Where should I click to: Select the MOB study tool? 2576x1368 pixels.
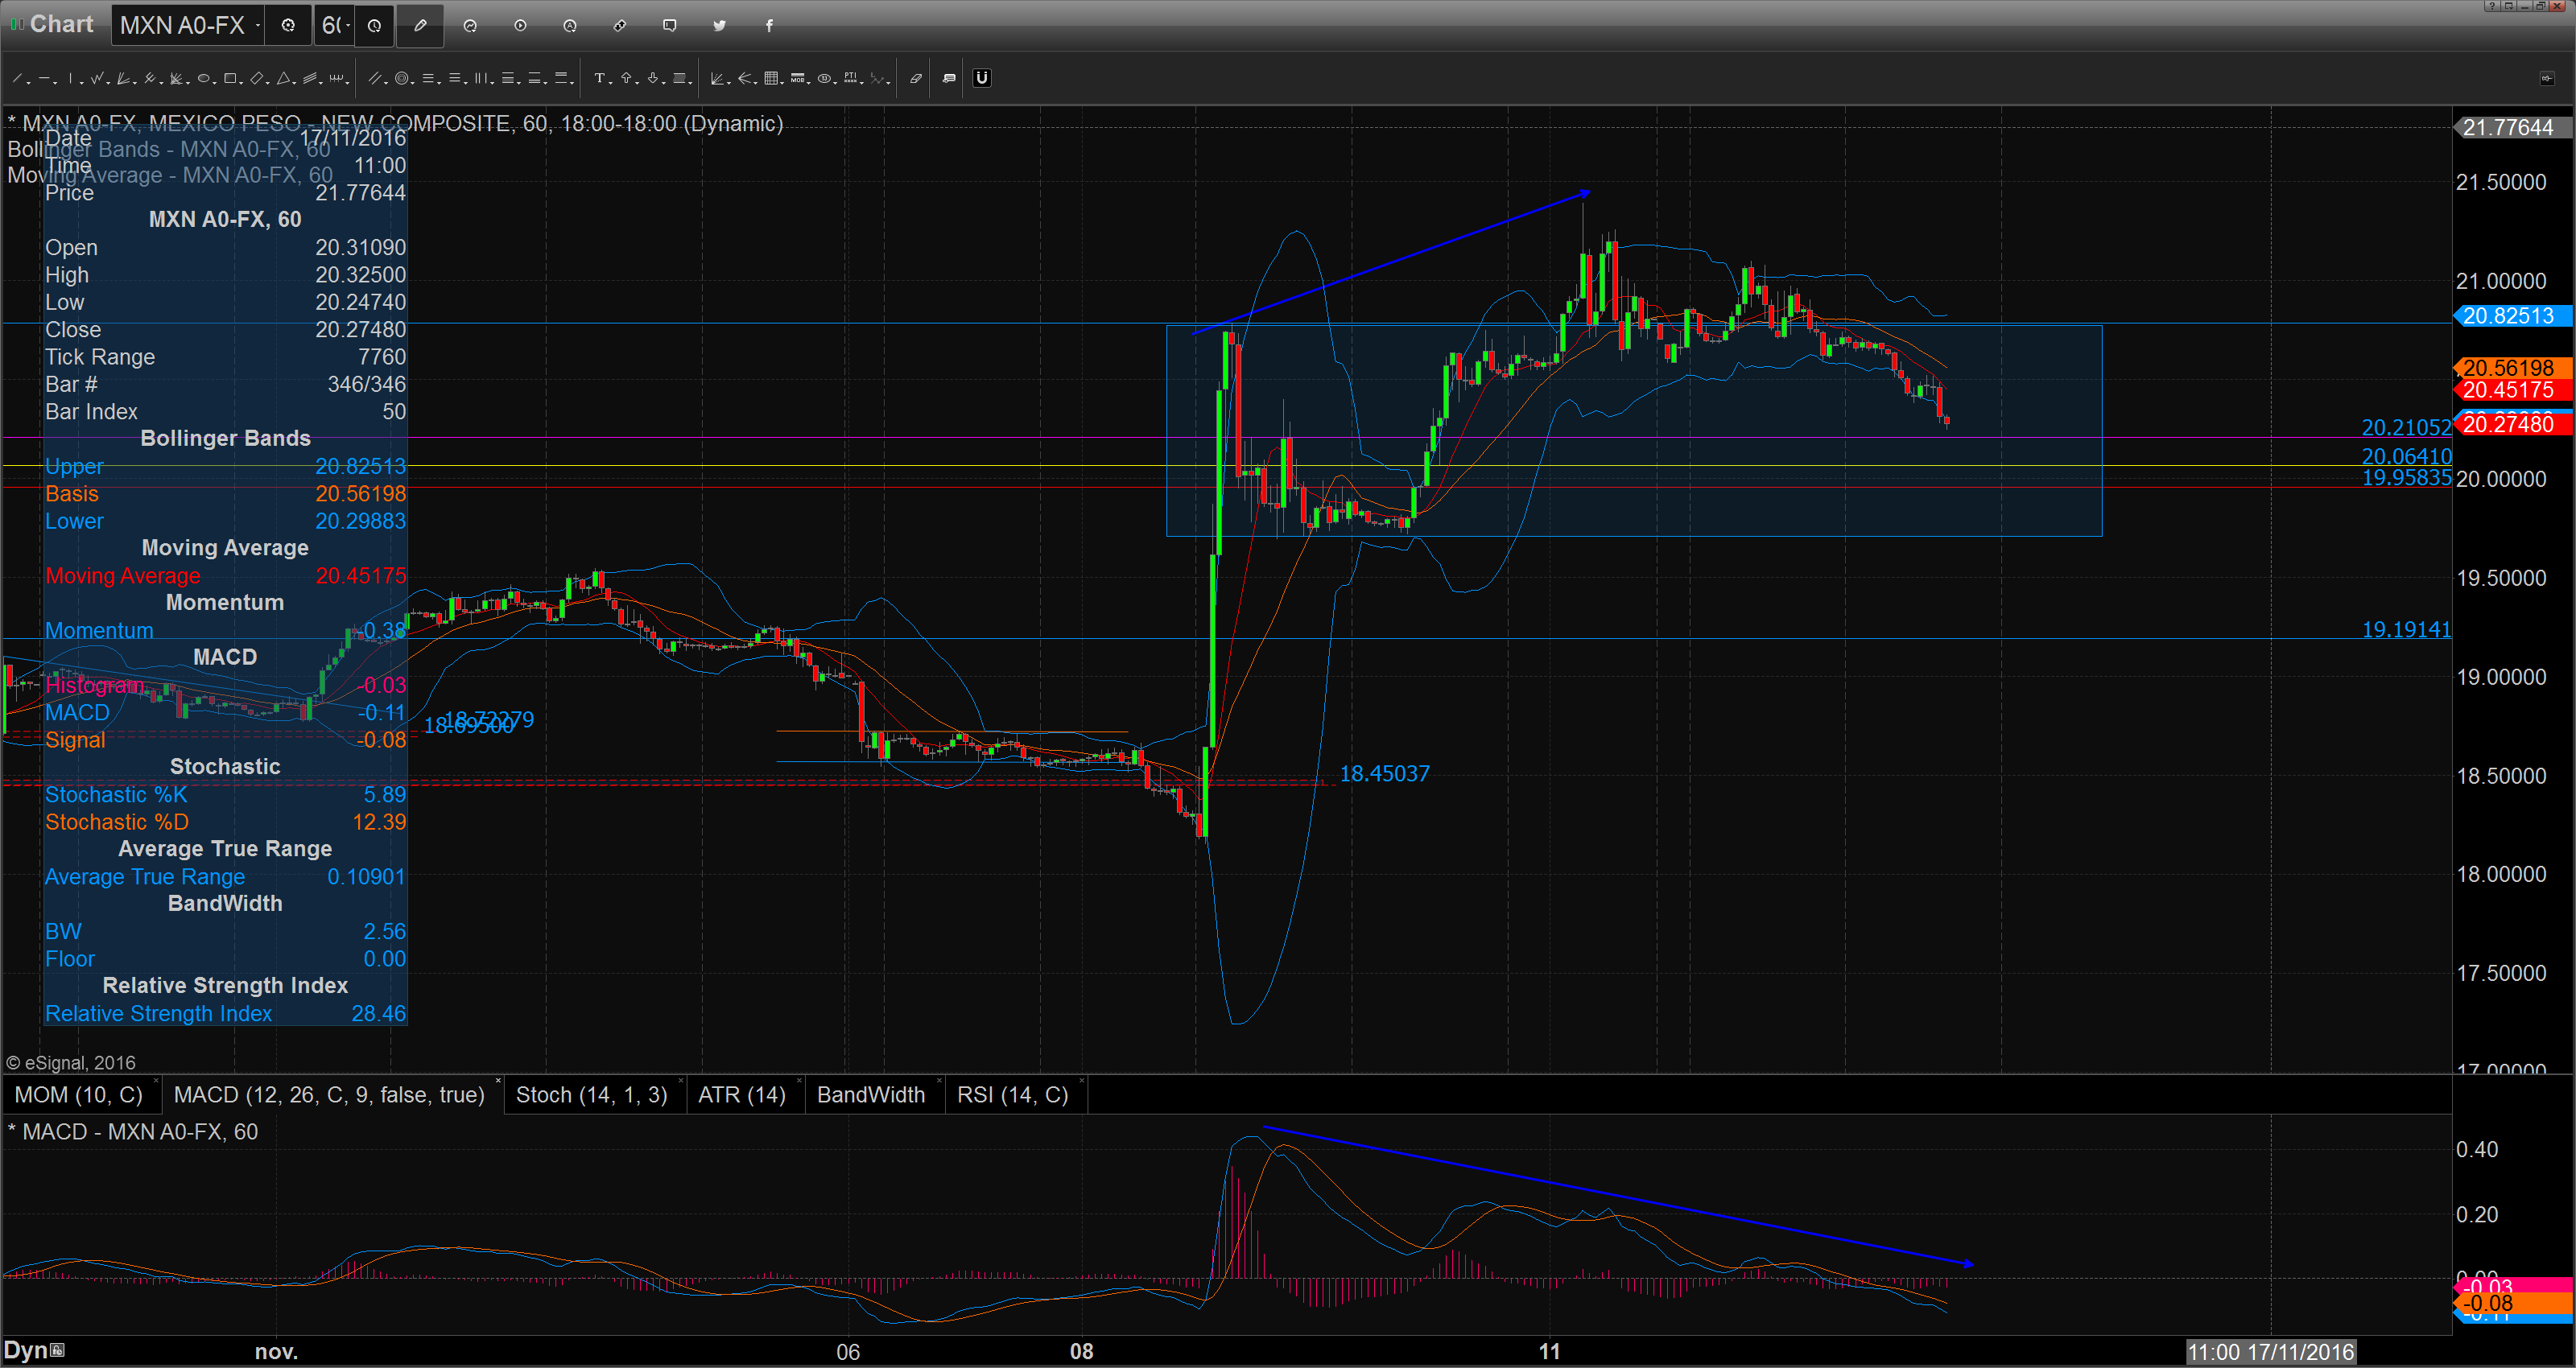point(797,78)
